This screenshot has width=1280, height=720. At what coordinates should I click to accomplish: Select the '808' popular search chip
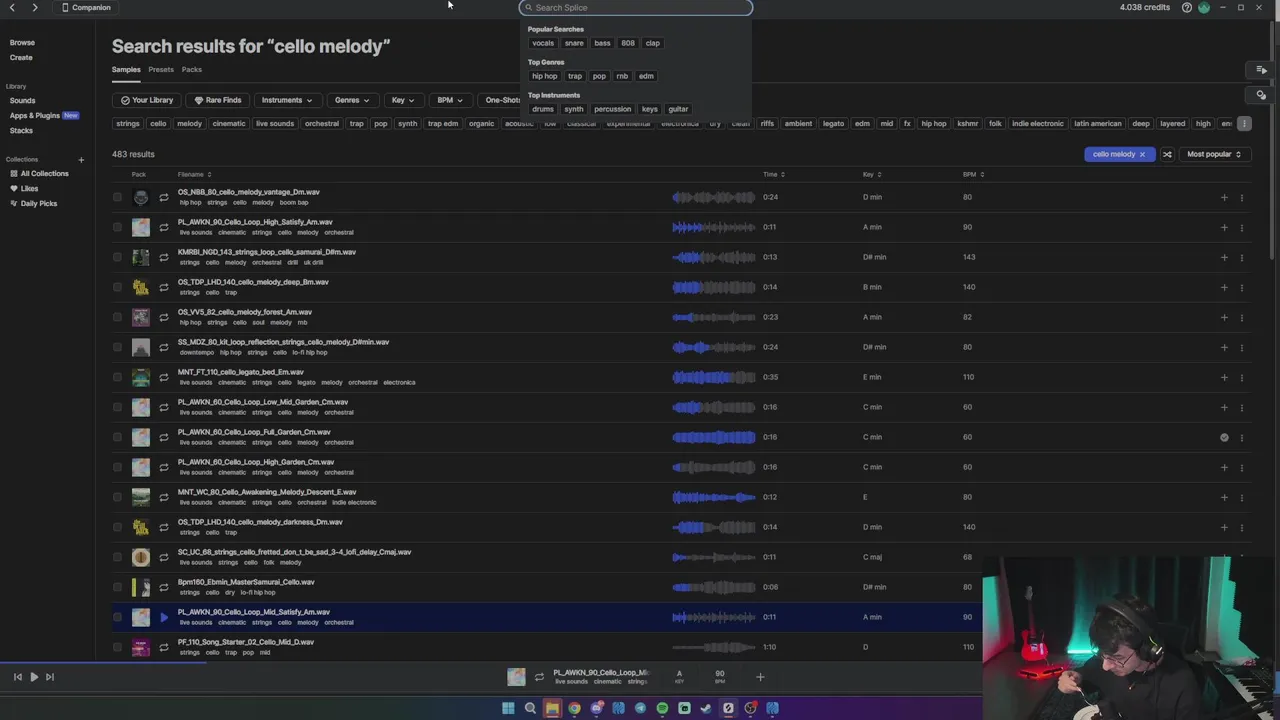(x=628, y=43)
